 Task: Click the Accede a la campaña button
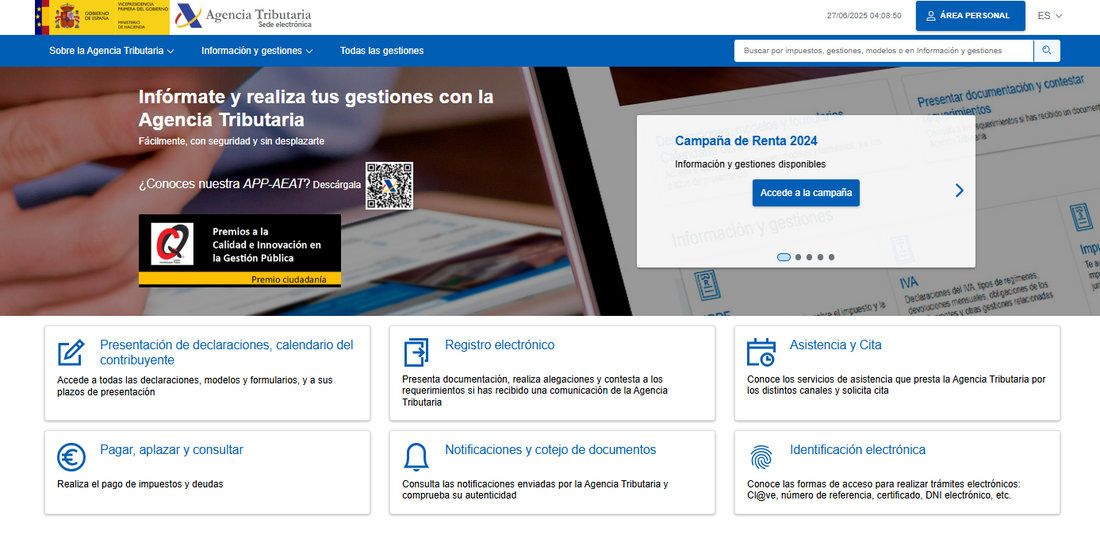(806, 193)
